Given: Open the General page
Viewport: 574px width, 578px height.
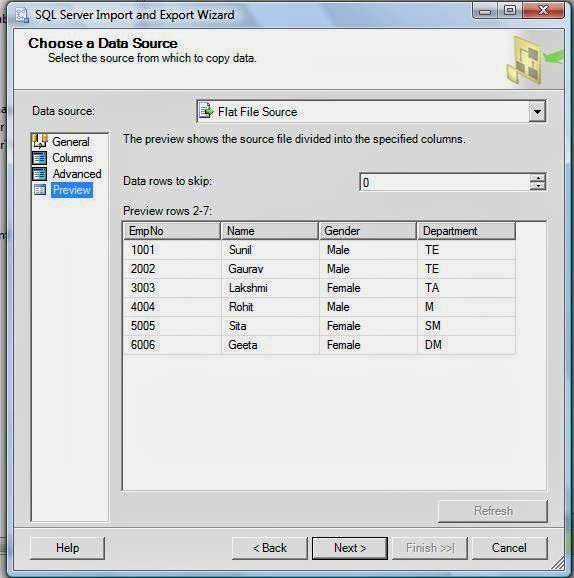Looking at the screenshot, I should coord(71,142).
